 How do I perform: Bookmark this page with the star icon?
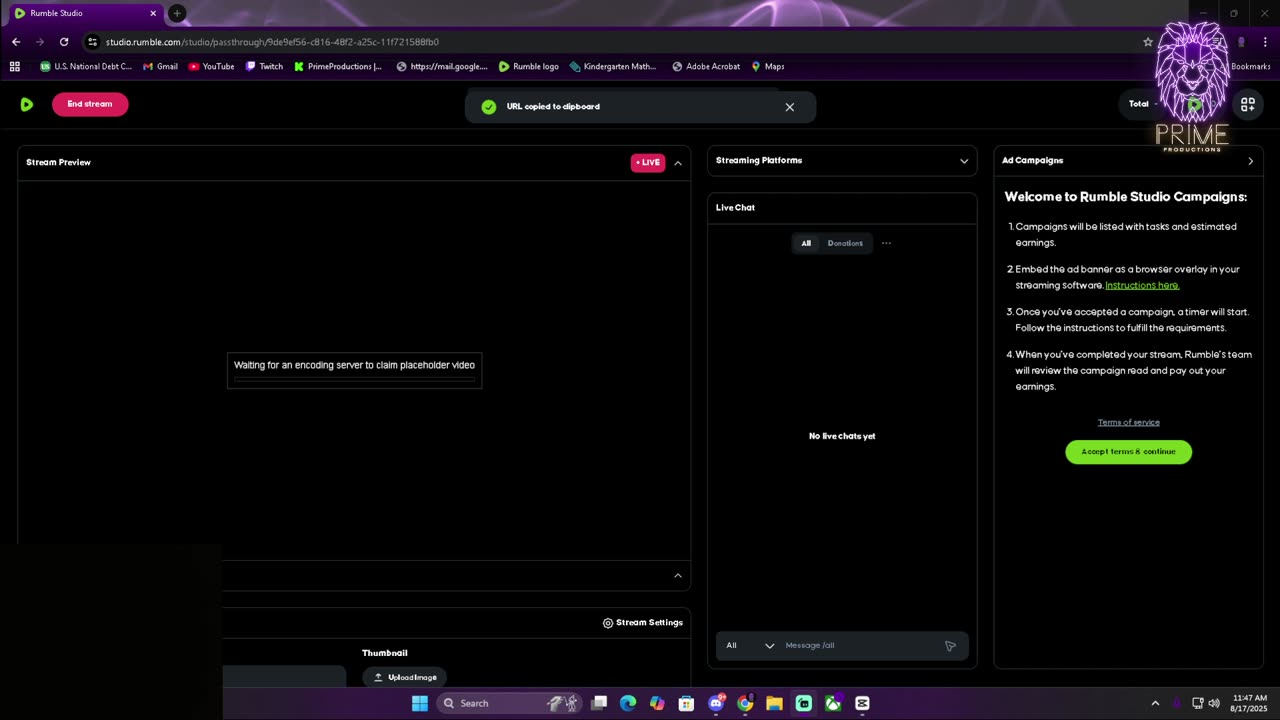click(1148, 42)
